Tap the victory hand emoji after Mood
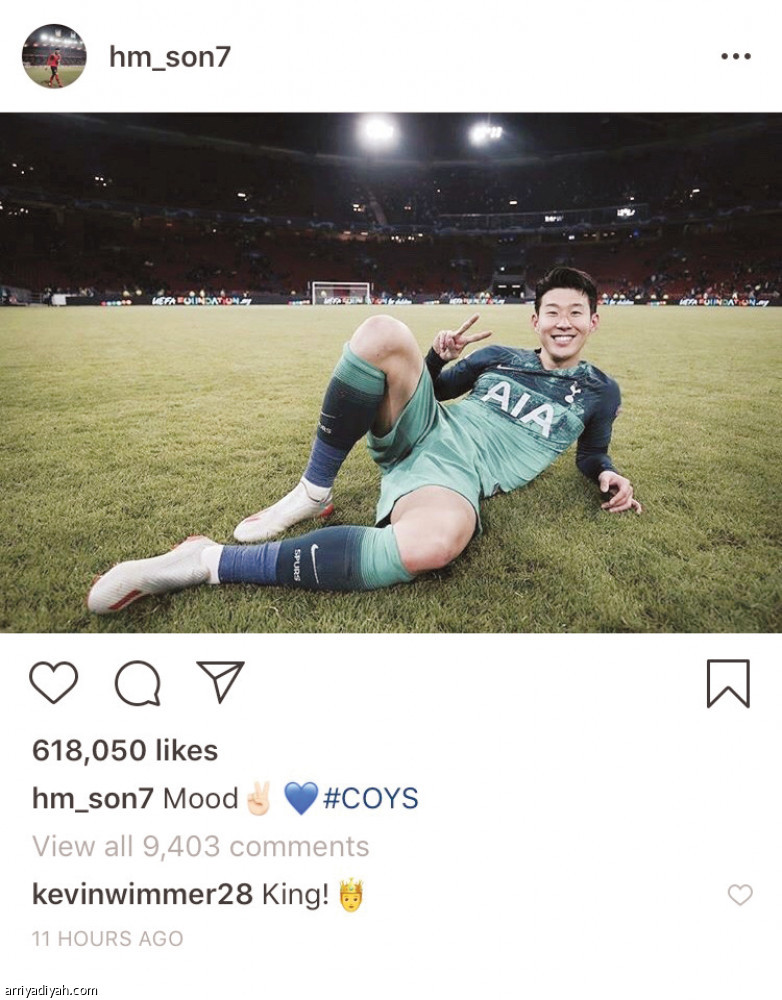The height and width of the screenshot is (1000, 782). [x=259, y=798]
